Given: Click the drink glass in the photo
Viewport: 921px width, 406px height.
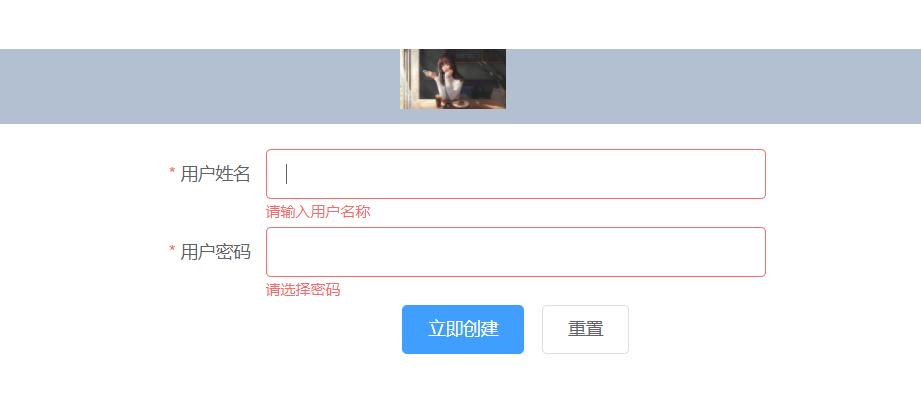Looking at the screenshot, I should (438, 101).
